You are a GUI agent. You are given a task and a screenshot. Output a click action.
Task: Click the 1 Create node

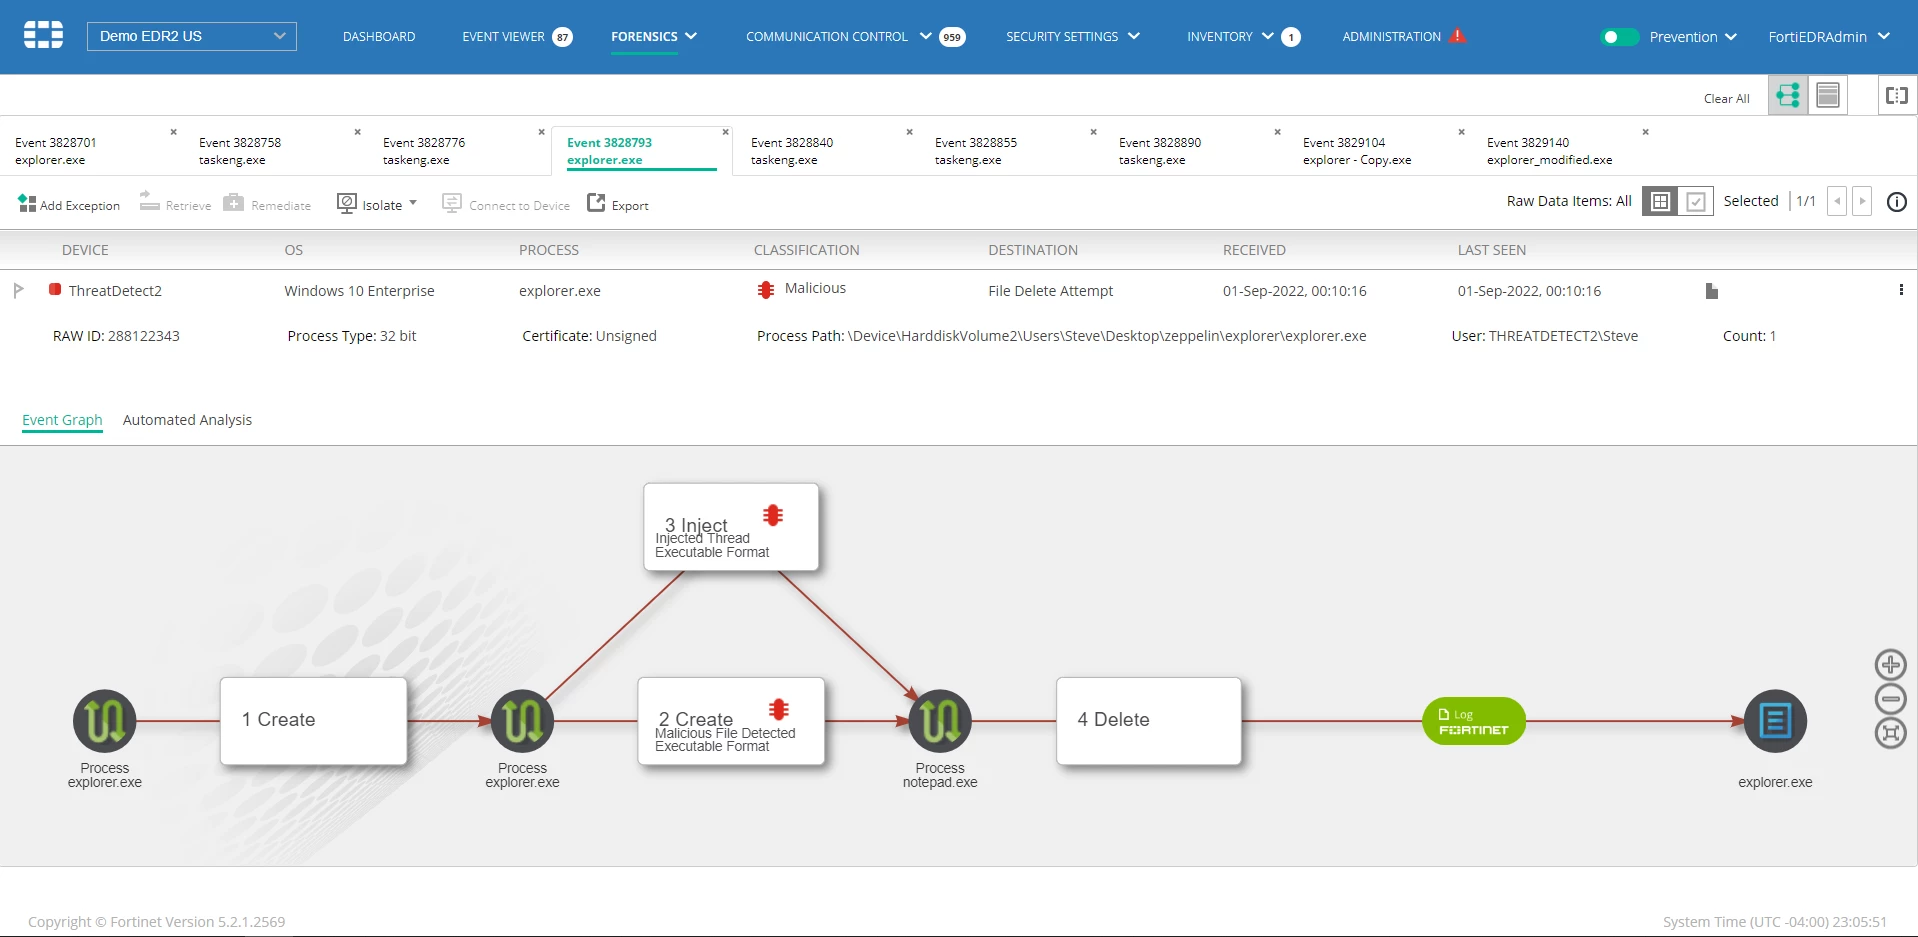pyautogui.click(x=313, y=721)
